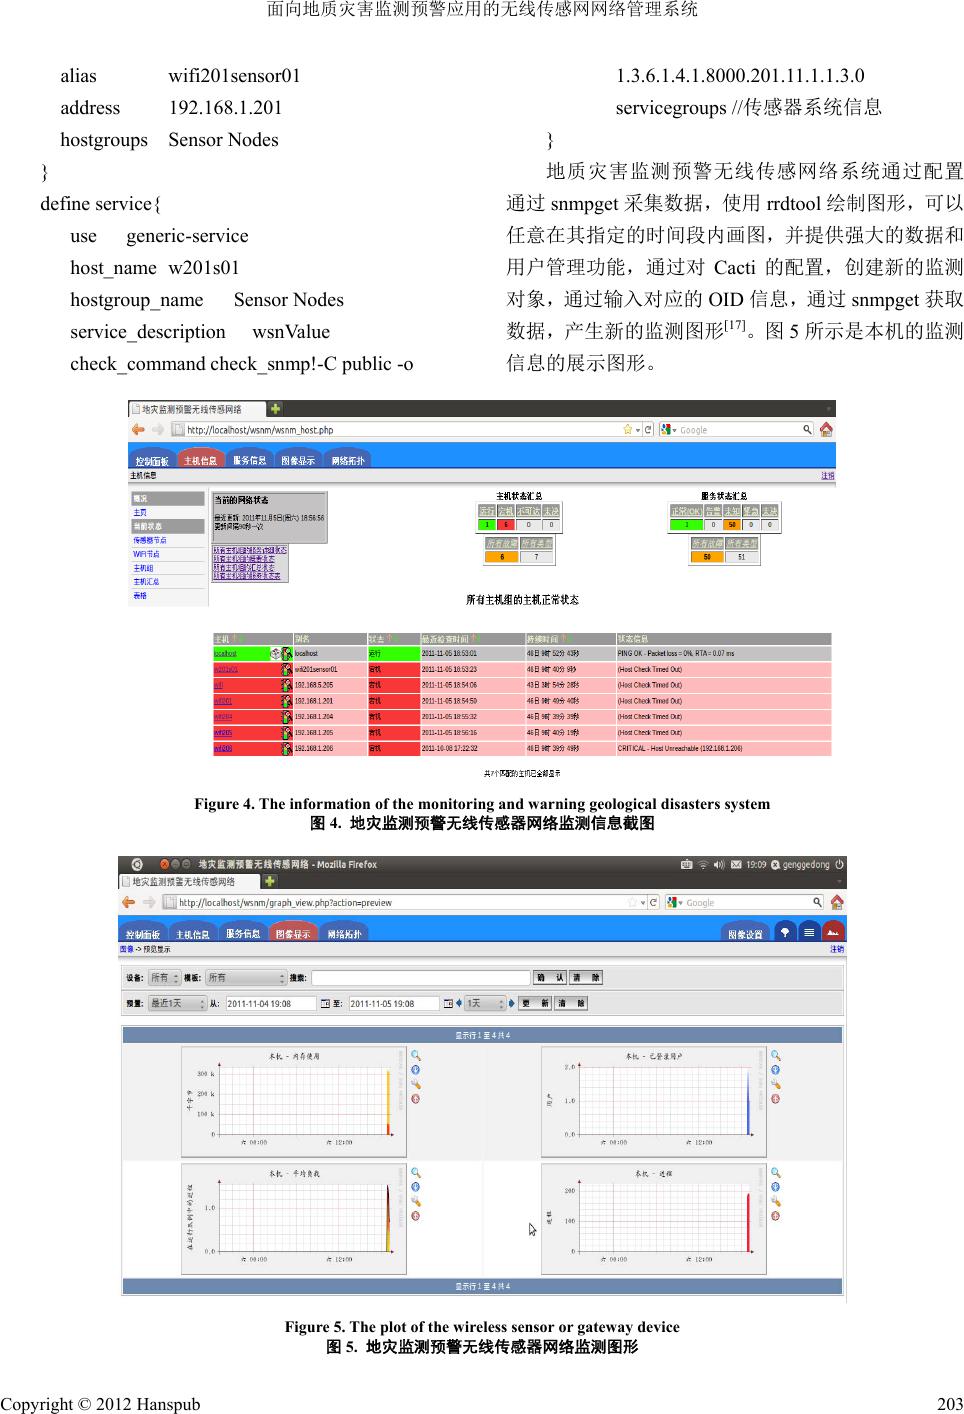The height and width of the screenshot is (1414, 964).
Task: Open the 服务信息 tab in upper window
Action: (249, 461)
